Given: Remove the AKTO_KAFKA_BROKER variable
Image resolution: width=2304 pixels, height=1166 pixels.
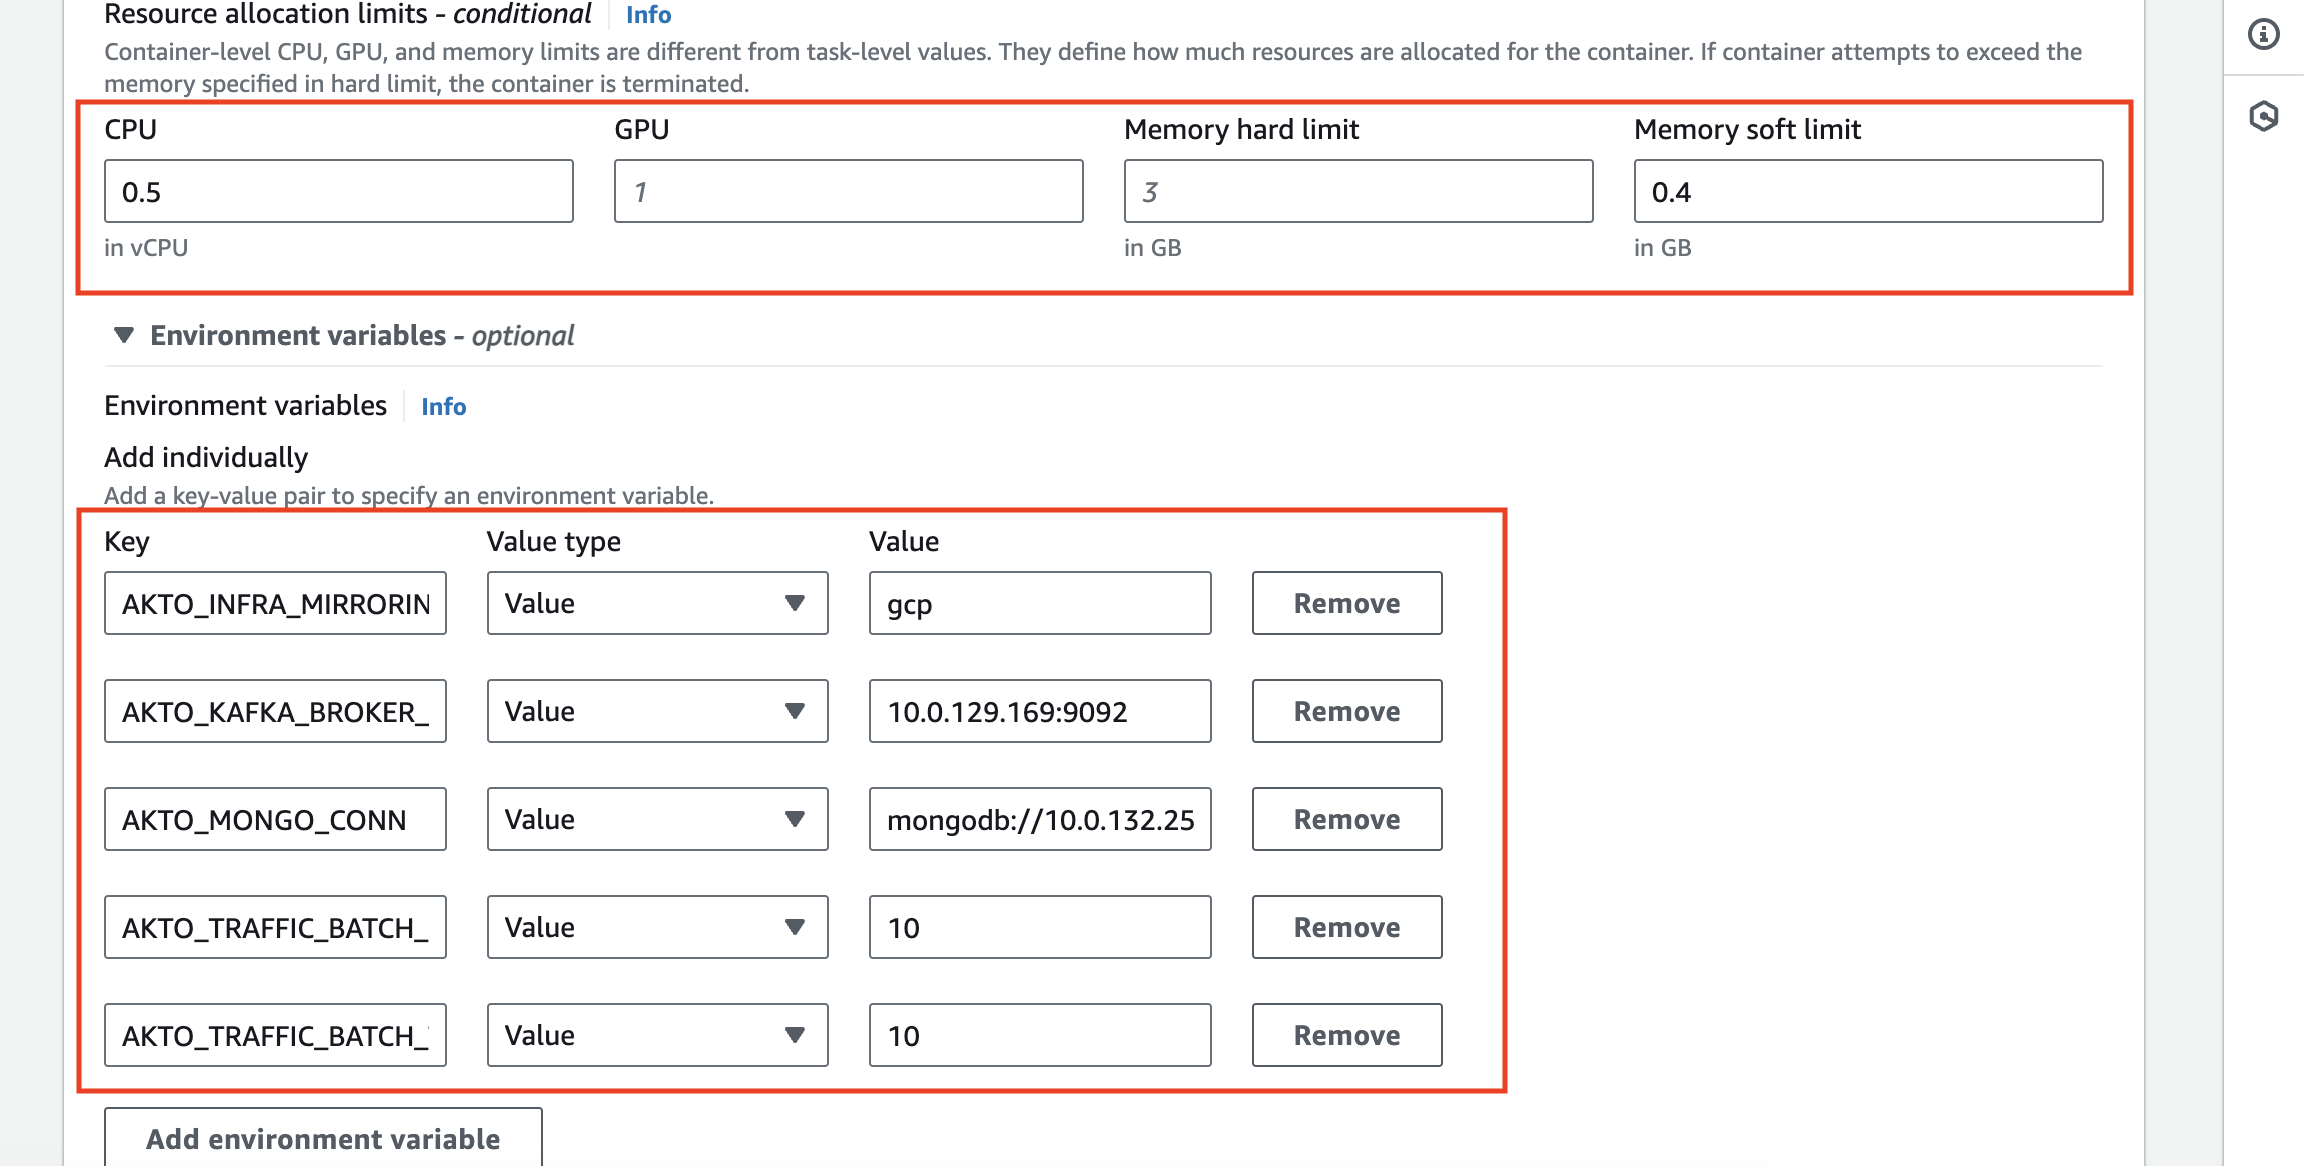Looking at the screenshot, I should (x=1346, y=711).
